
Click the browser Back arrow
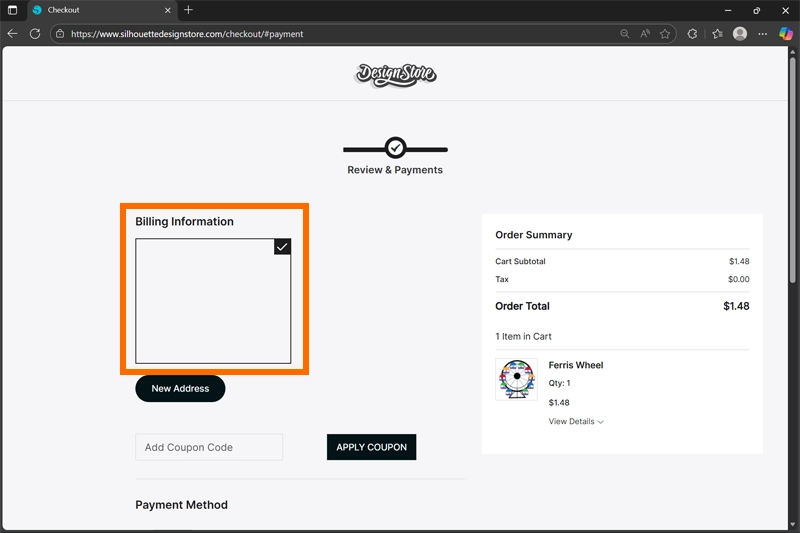point(13,33)
